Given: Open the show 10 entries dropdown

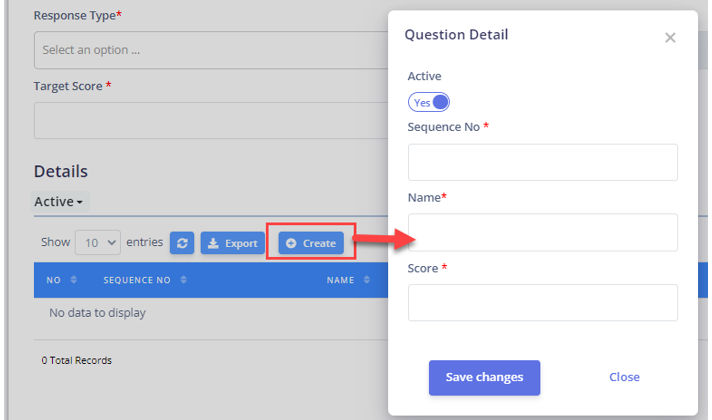Looking at the screenshot, I should [x=98, y=242].
